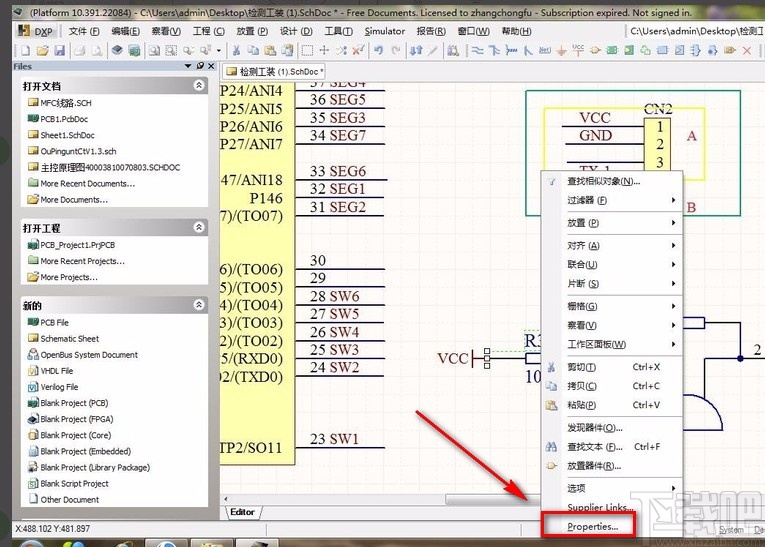The width and height of the screenshot is (765, 547).
Task: Click the Clear Filter toolbar icon
Action: click(x=359, y=50)
